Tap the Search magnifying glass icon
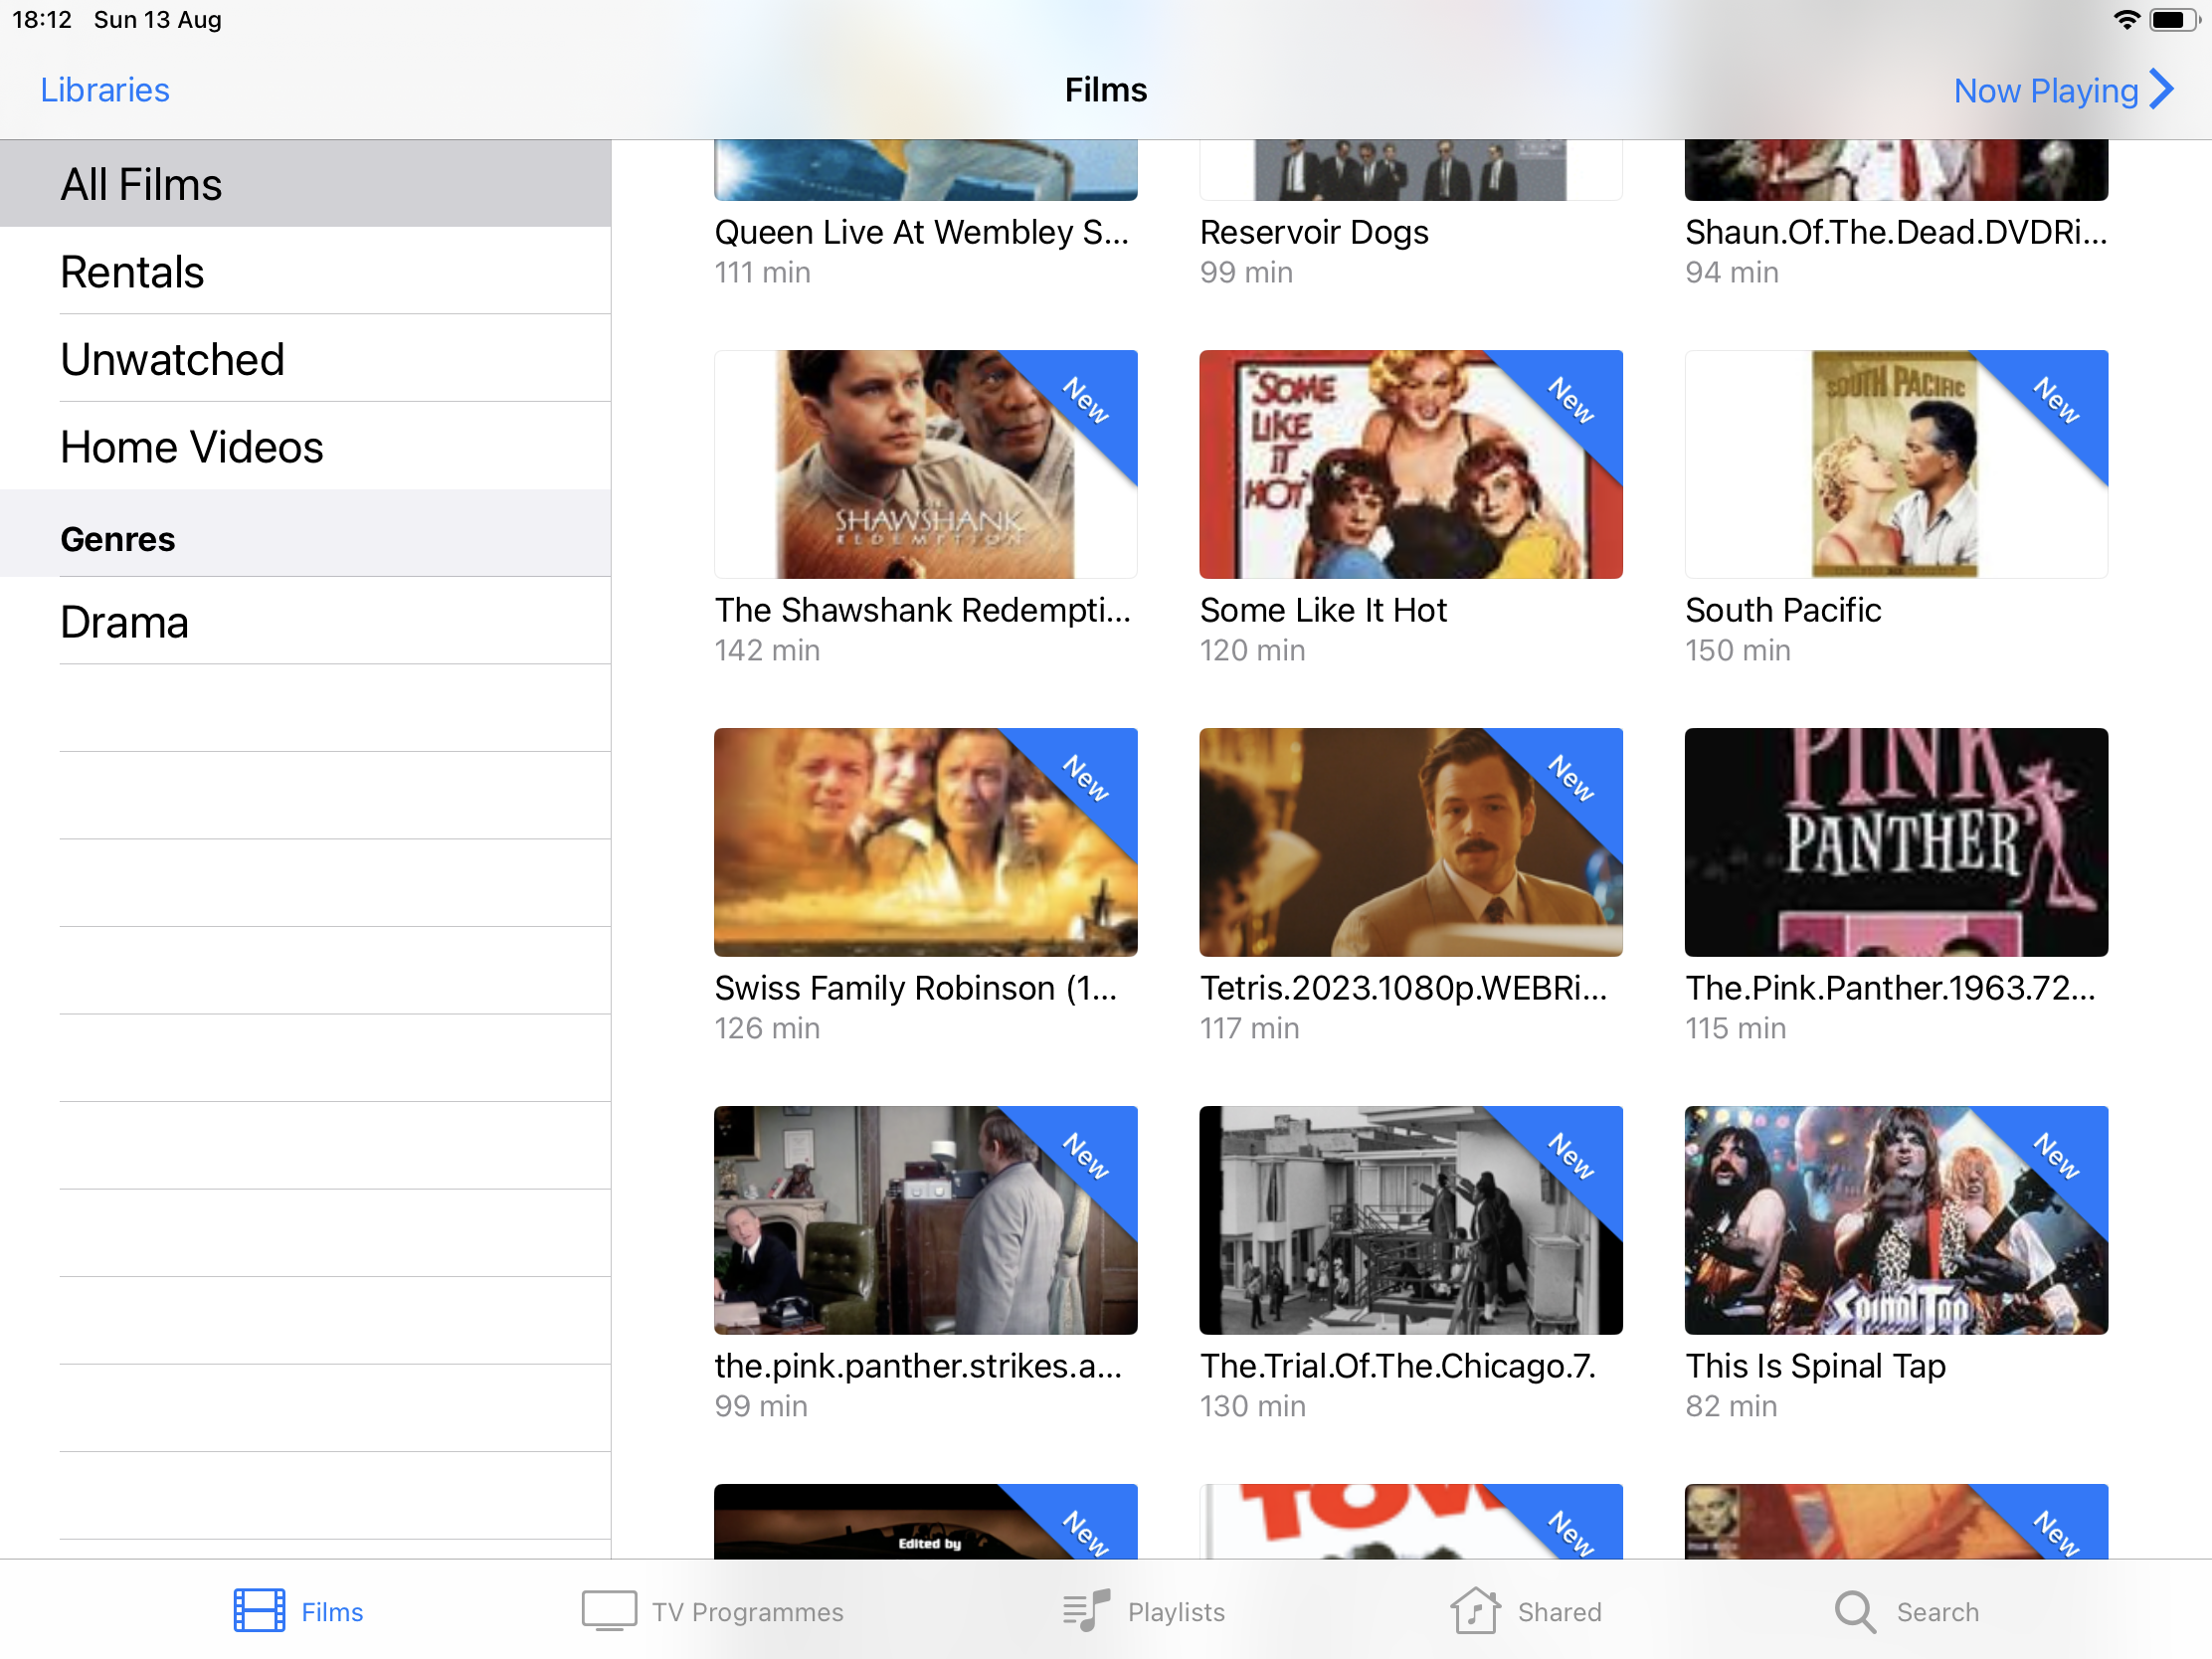Viewport: 2212px width, 1659px height. (x=1855, y=1610)
